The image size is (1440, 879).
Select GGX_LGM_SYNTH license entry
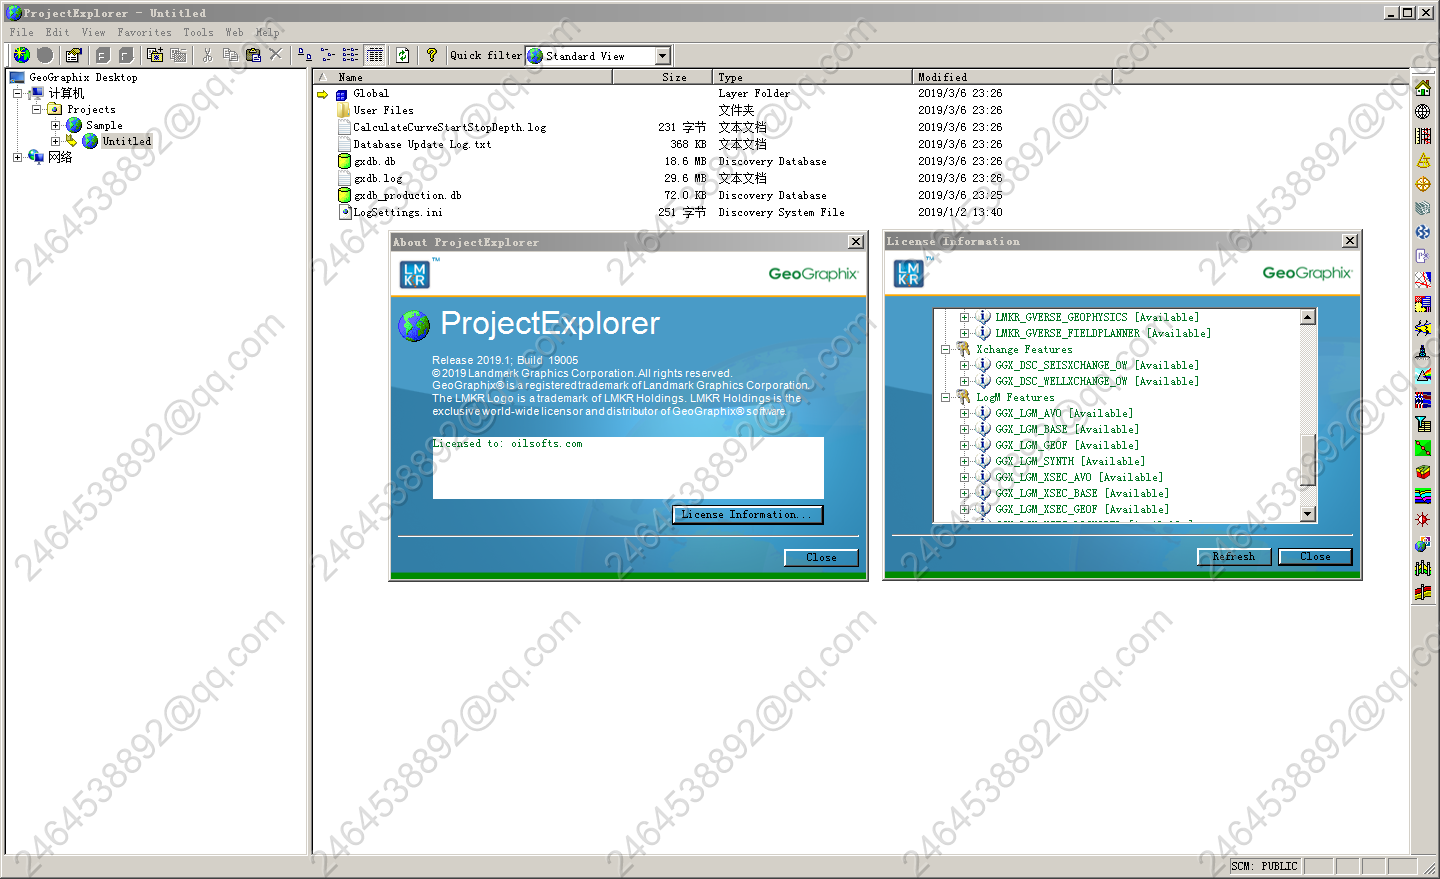pos(1069,461)
